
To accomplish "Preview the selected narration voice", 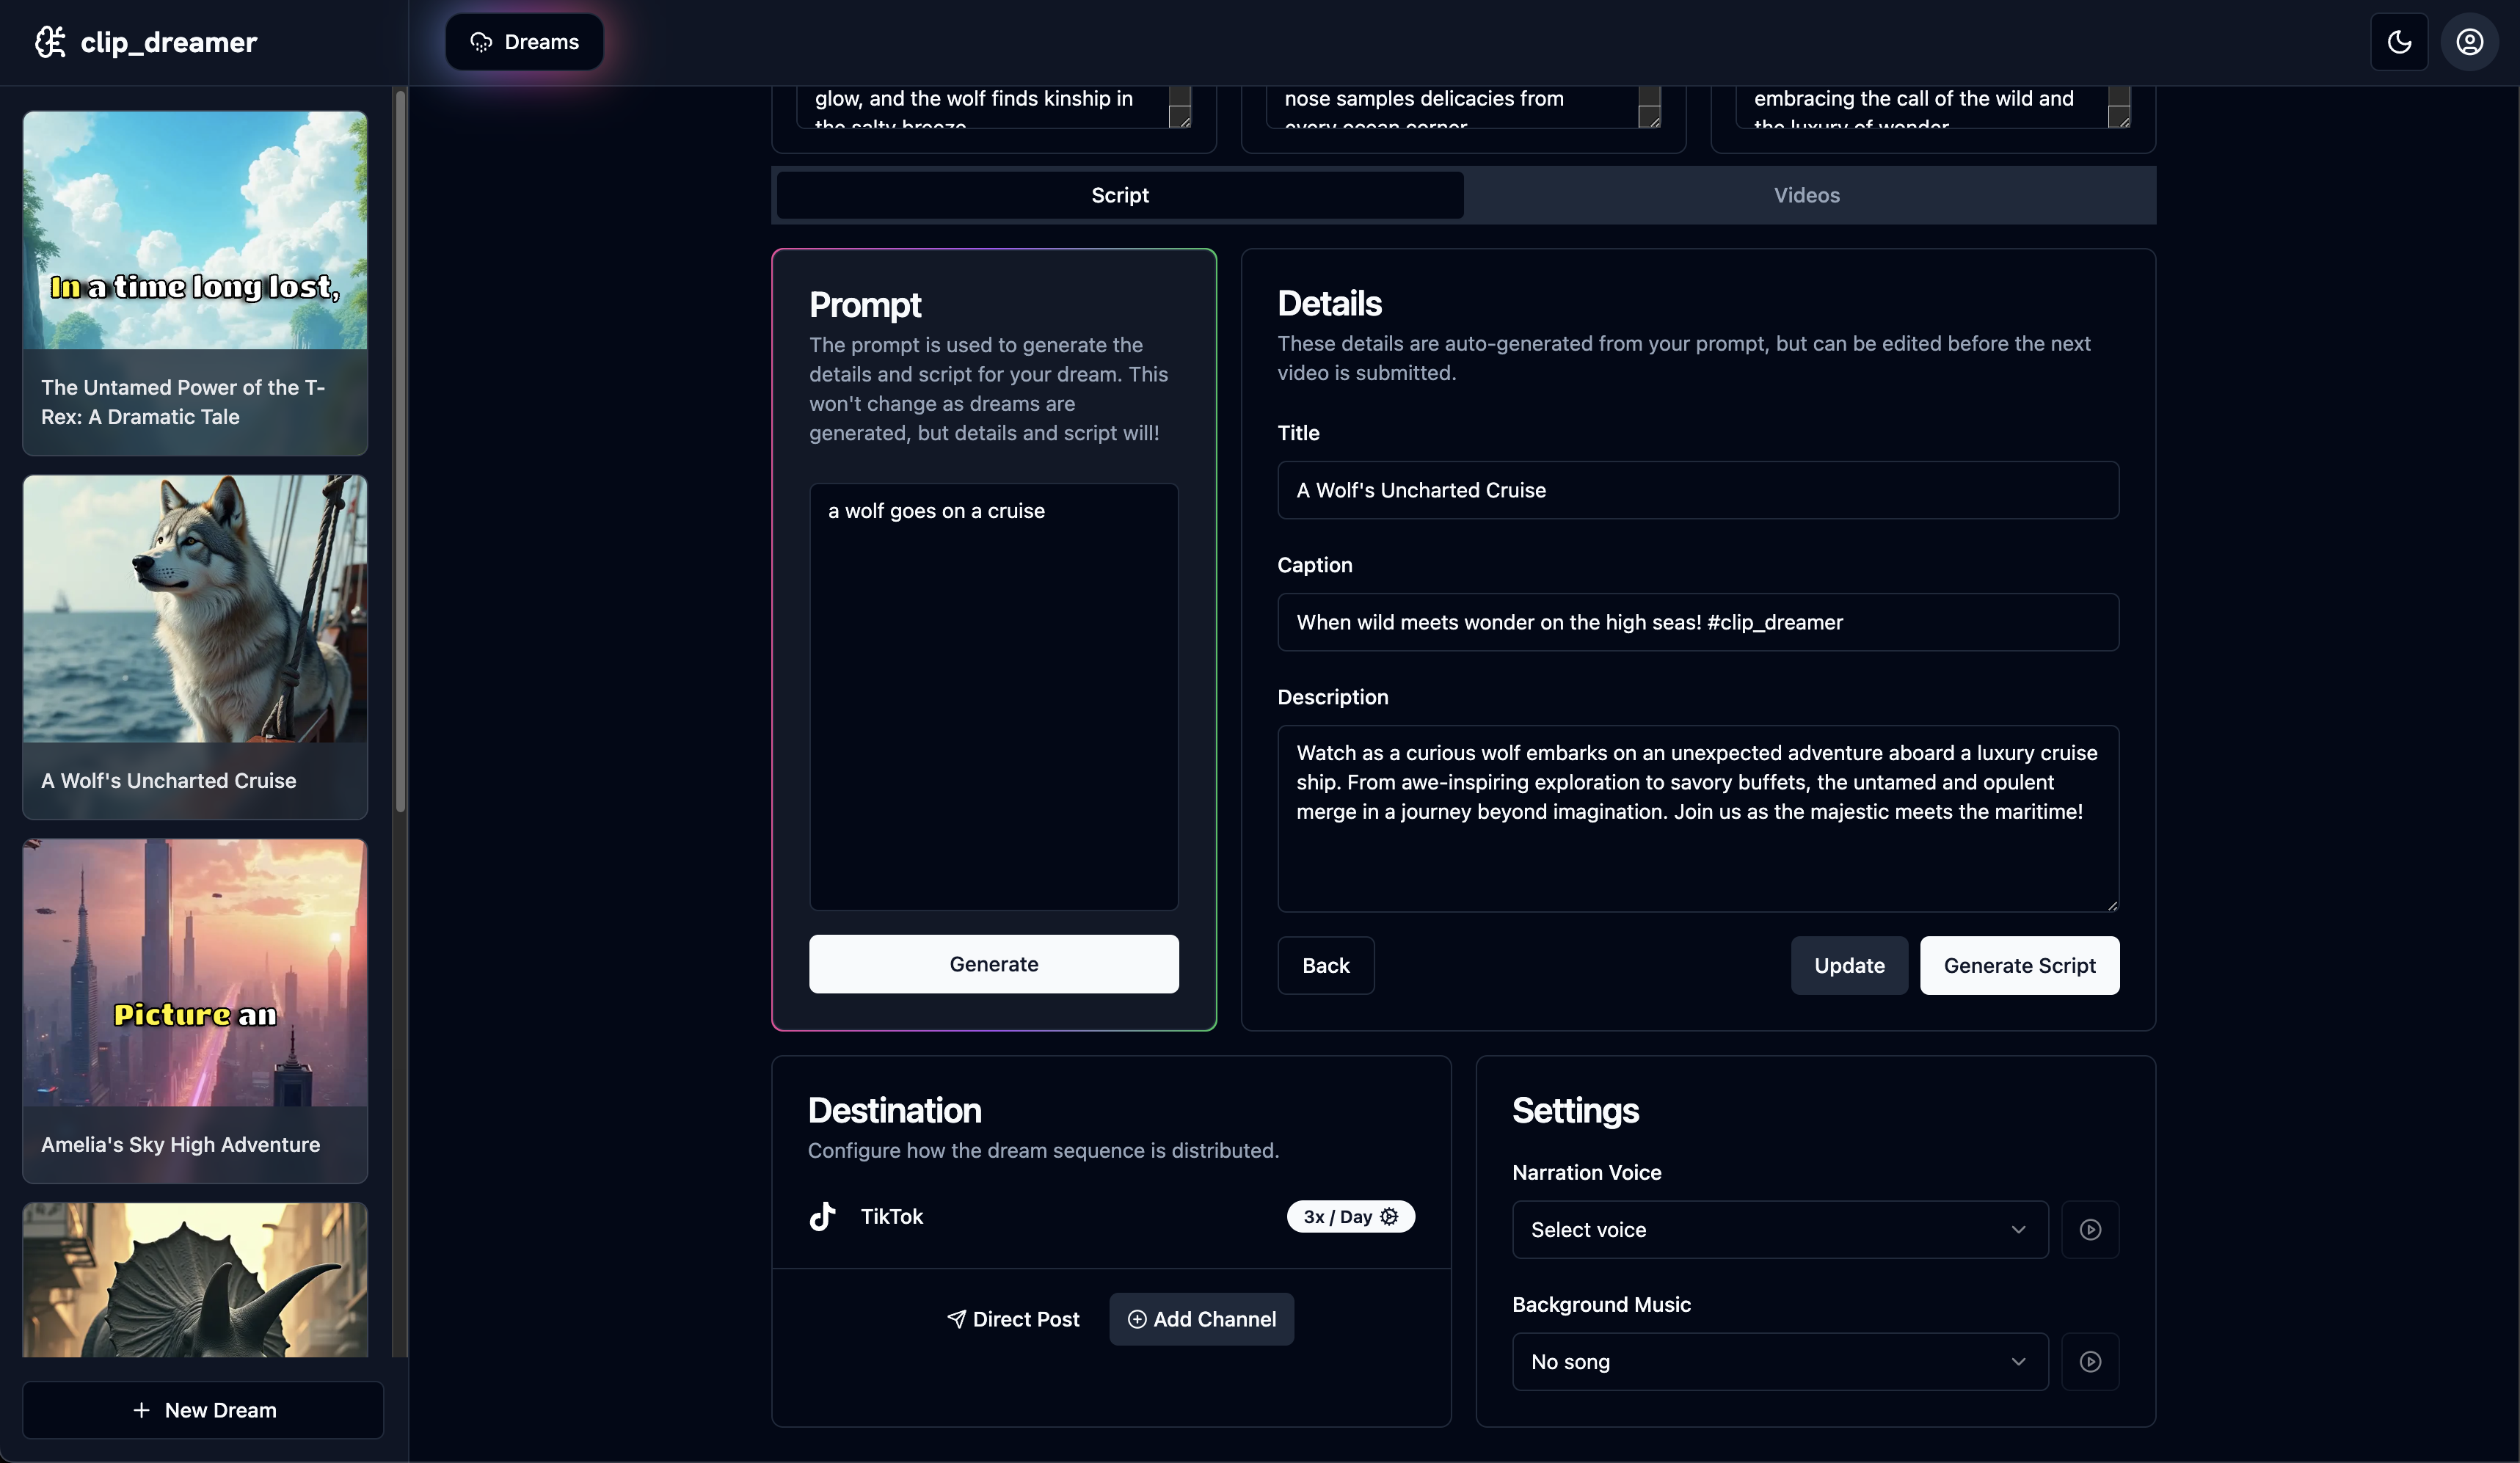I will [x=2090, y=1229].
